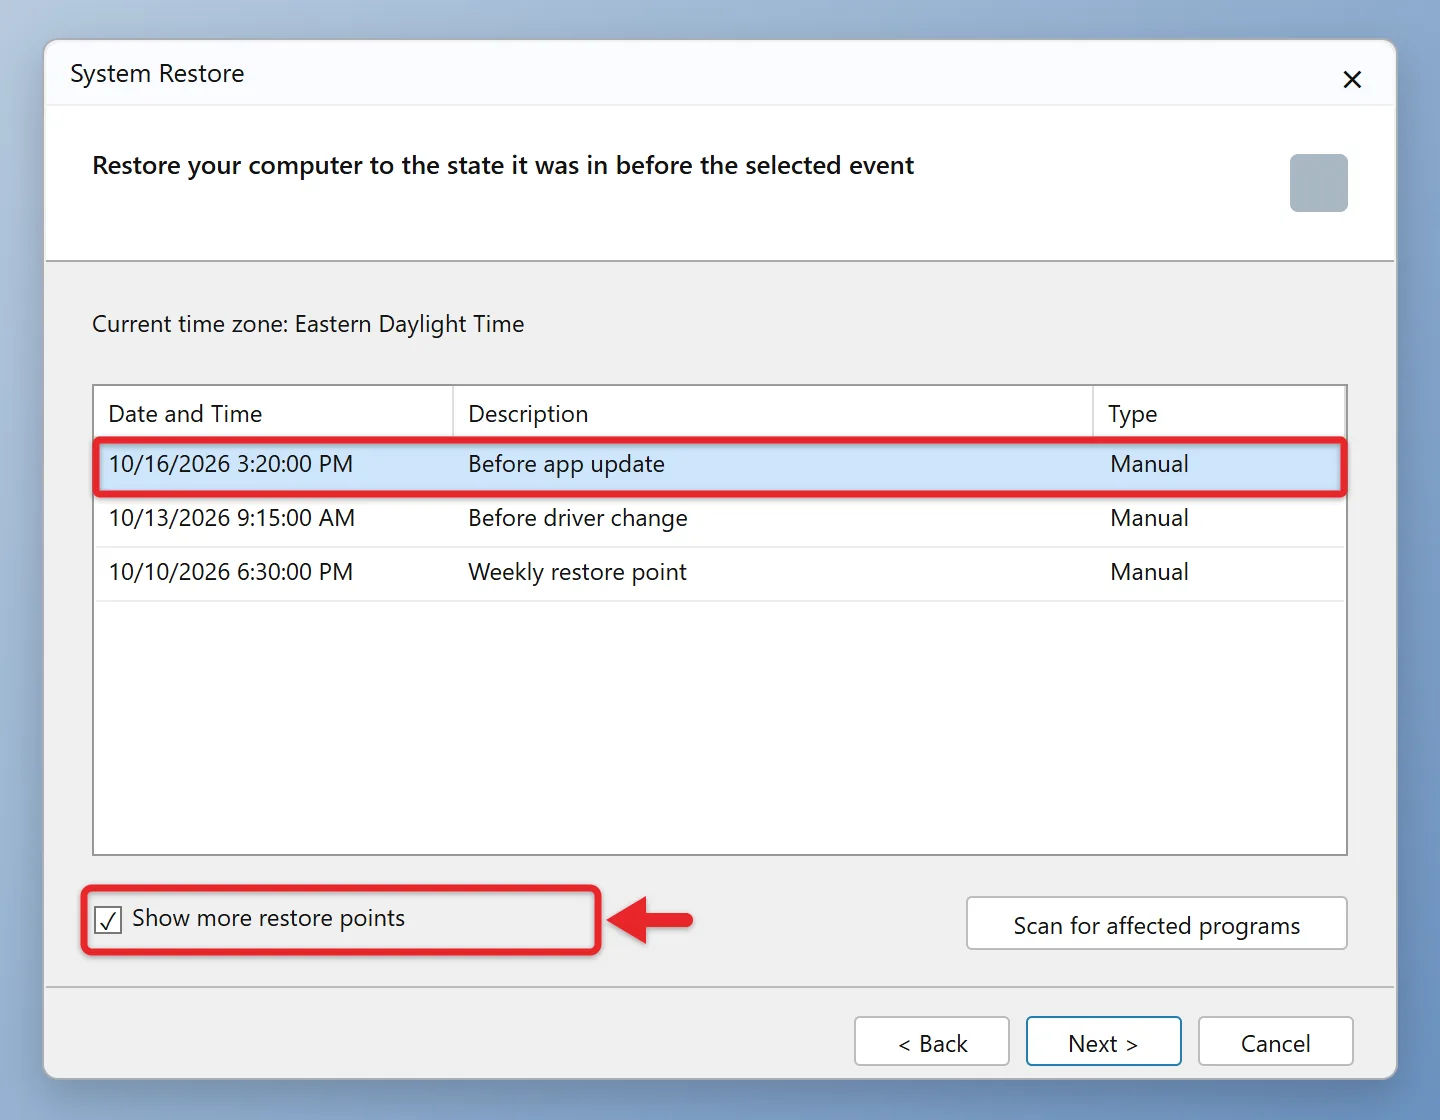The width and height of the screenshot is (1440, 1120).
Task: Click the Before driver change description
Action: tap(578, 519)
